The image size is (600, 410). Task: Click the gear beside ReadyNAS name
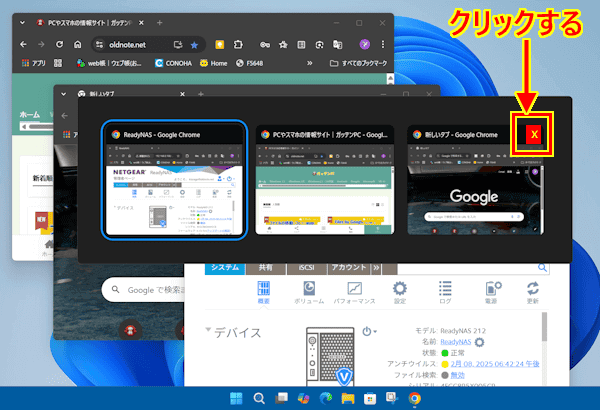point(479,342)
